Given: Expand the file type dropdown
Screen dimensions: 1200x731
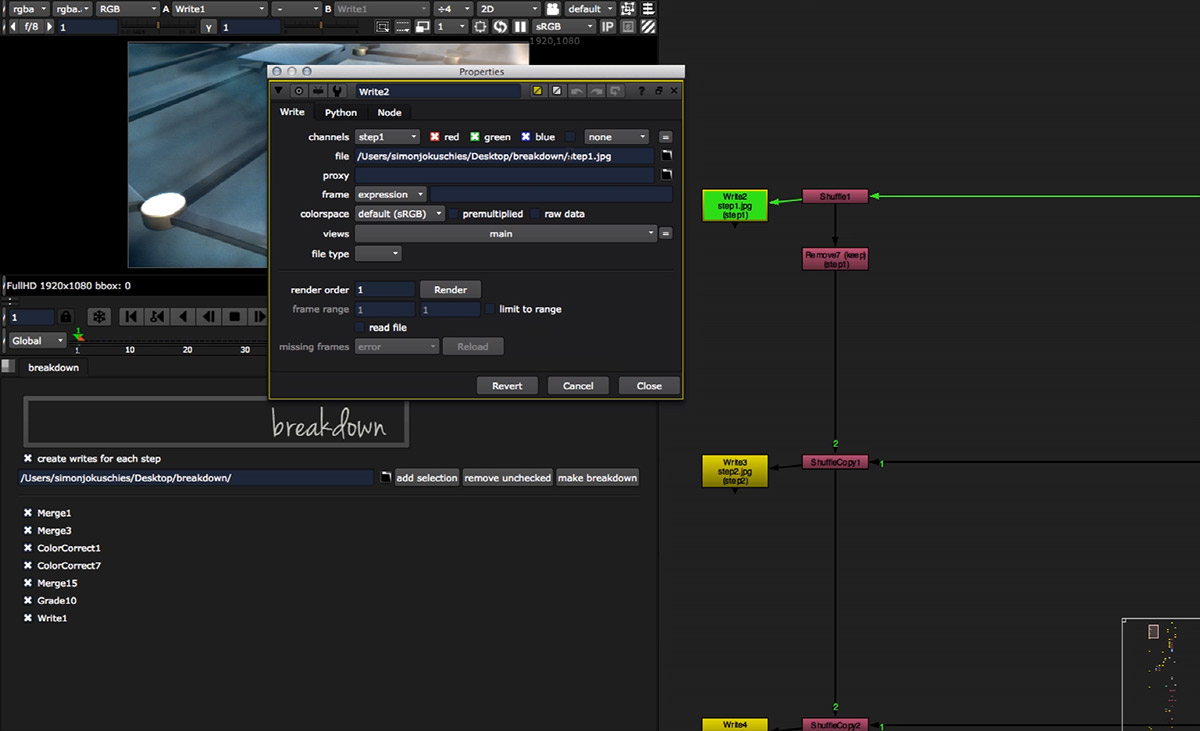Looking at the screenshot, I should [378, 254].
